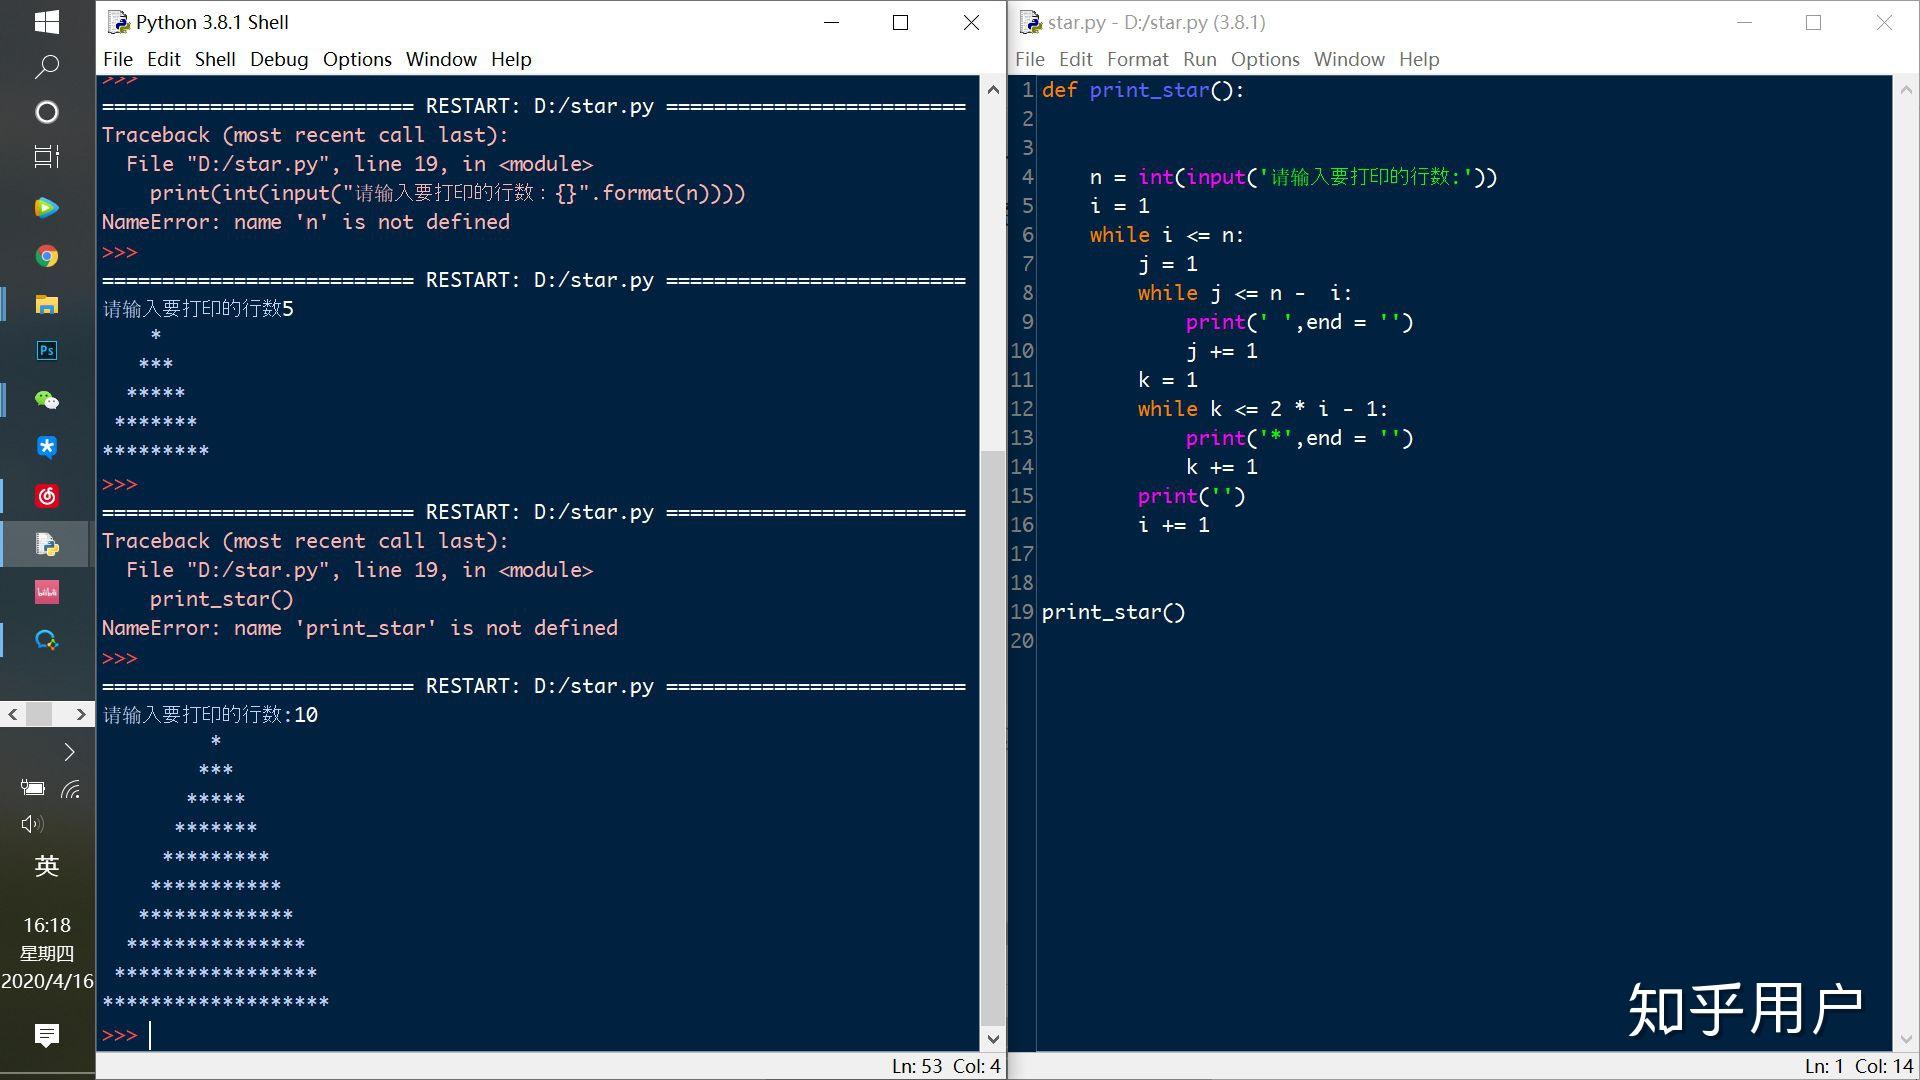
Task: Open Options menu in star.py editor
Action: click(x=1265, y=59)
